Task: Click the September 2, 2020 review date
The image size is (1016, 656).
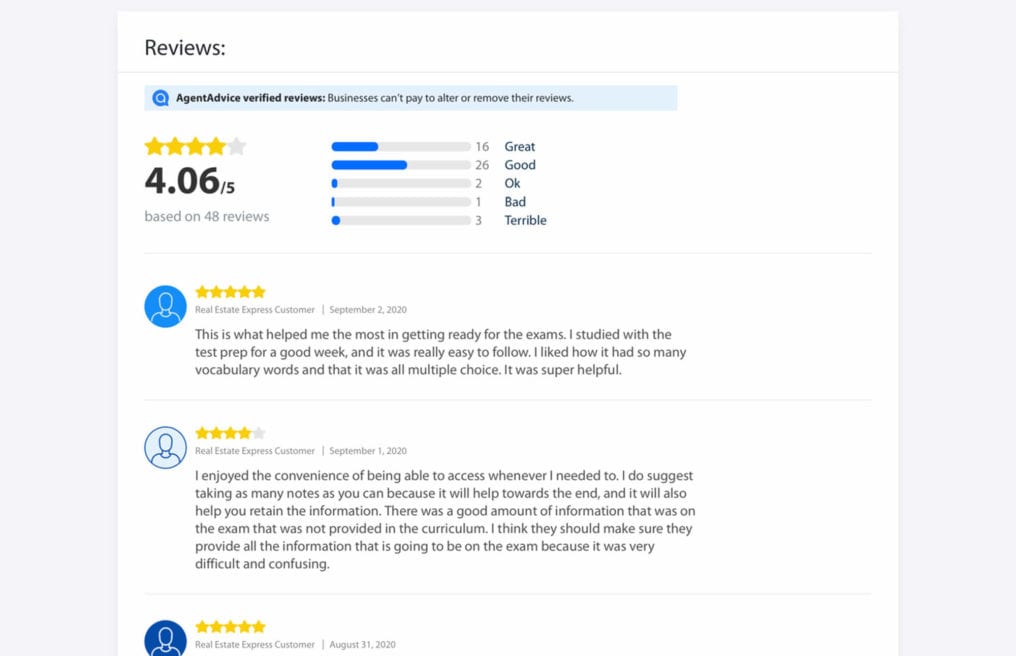Action: point(368,310)
